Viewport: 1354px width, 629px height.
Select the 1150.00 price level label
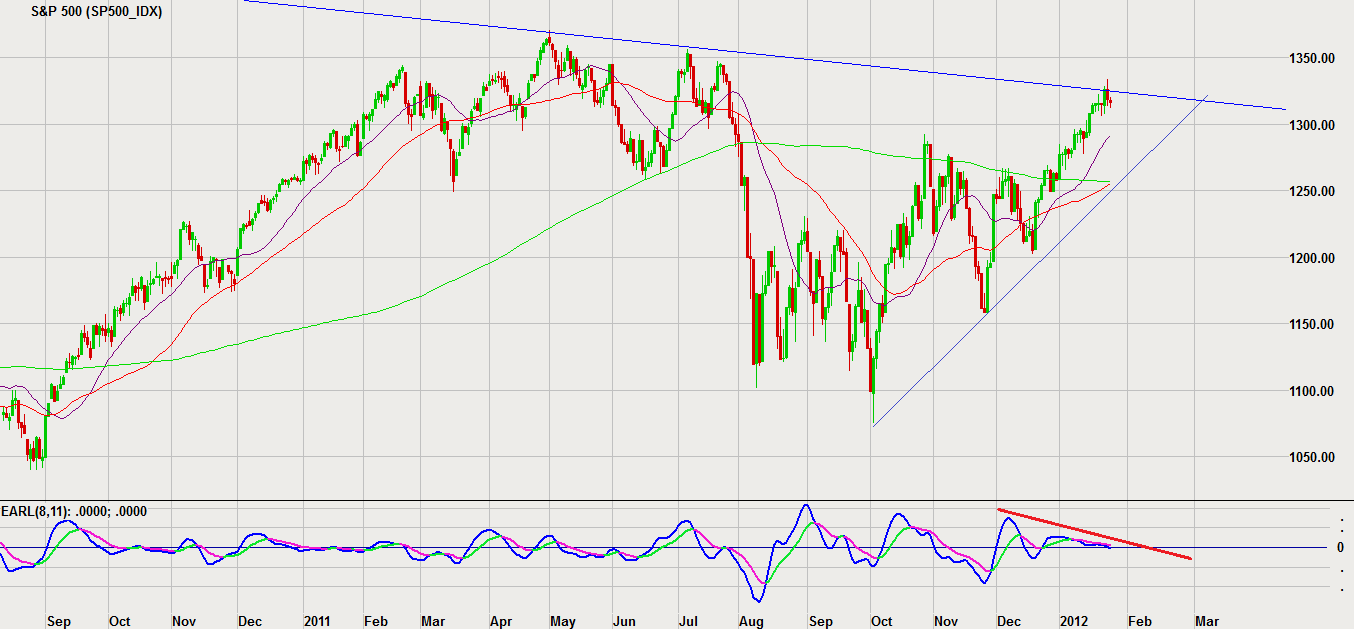pyautogui.click(x=1311, y=324)
